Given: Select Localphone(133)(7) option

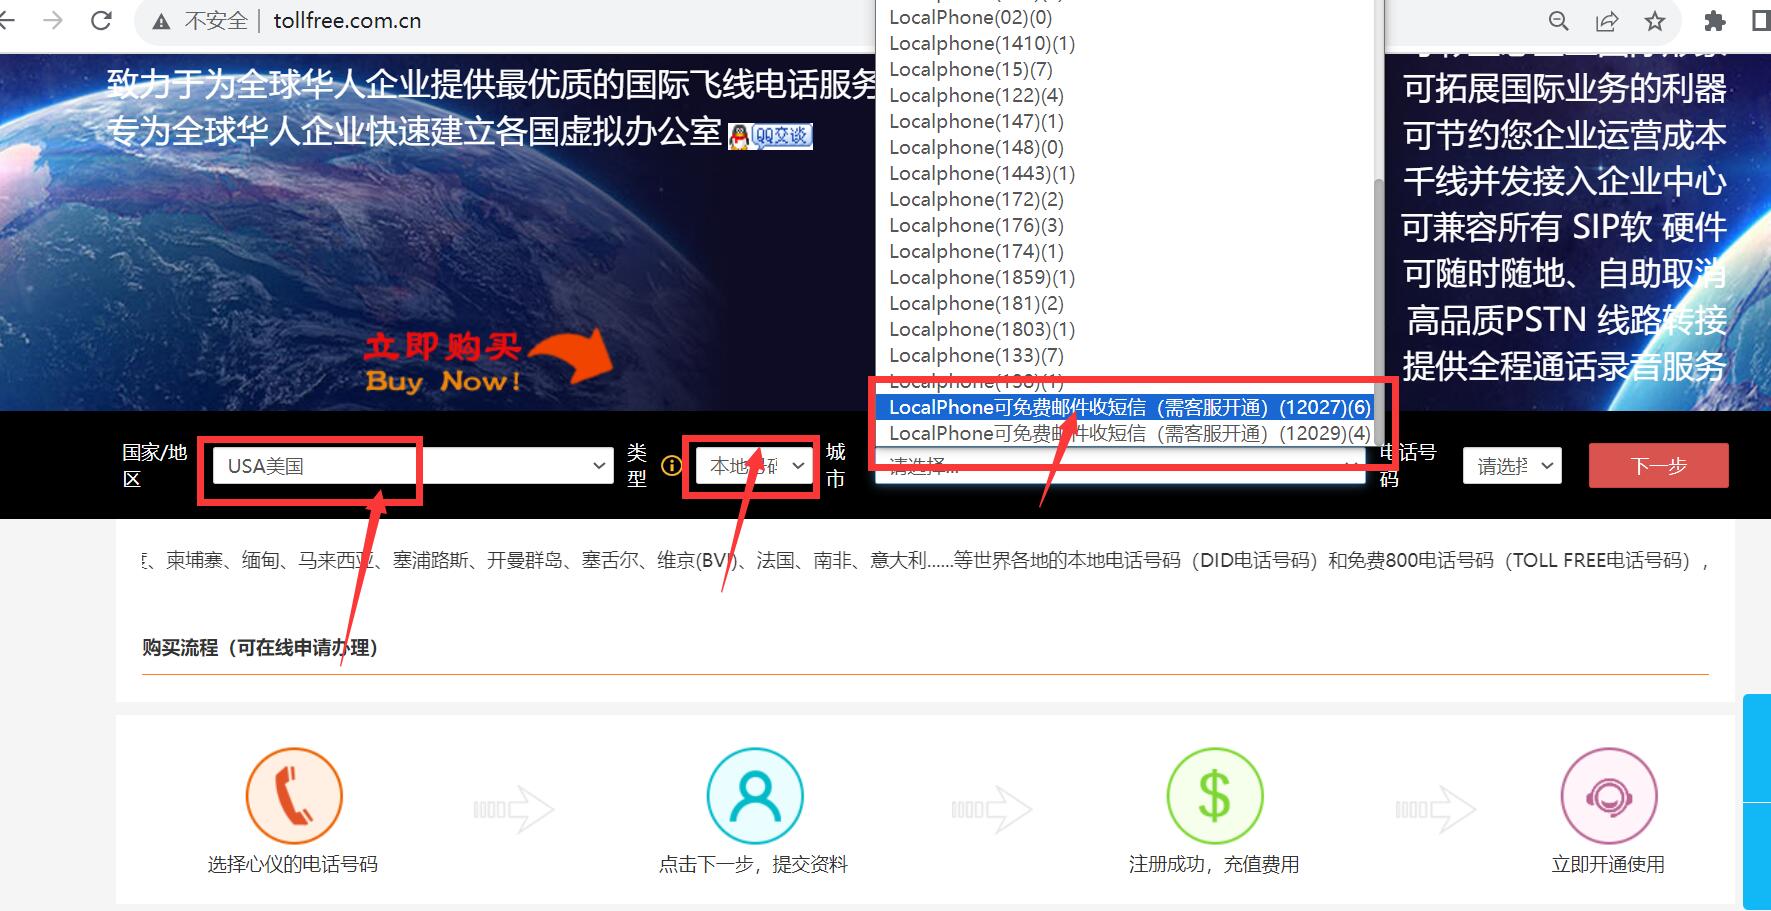Looking at the screenshot, I should 1124,355.
